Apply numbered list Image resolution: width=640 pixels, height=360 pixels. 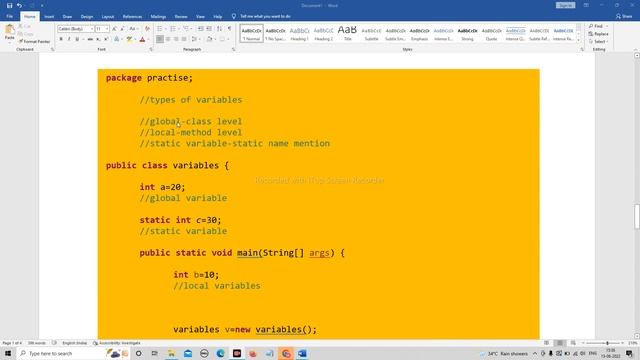point(174,29)
